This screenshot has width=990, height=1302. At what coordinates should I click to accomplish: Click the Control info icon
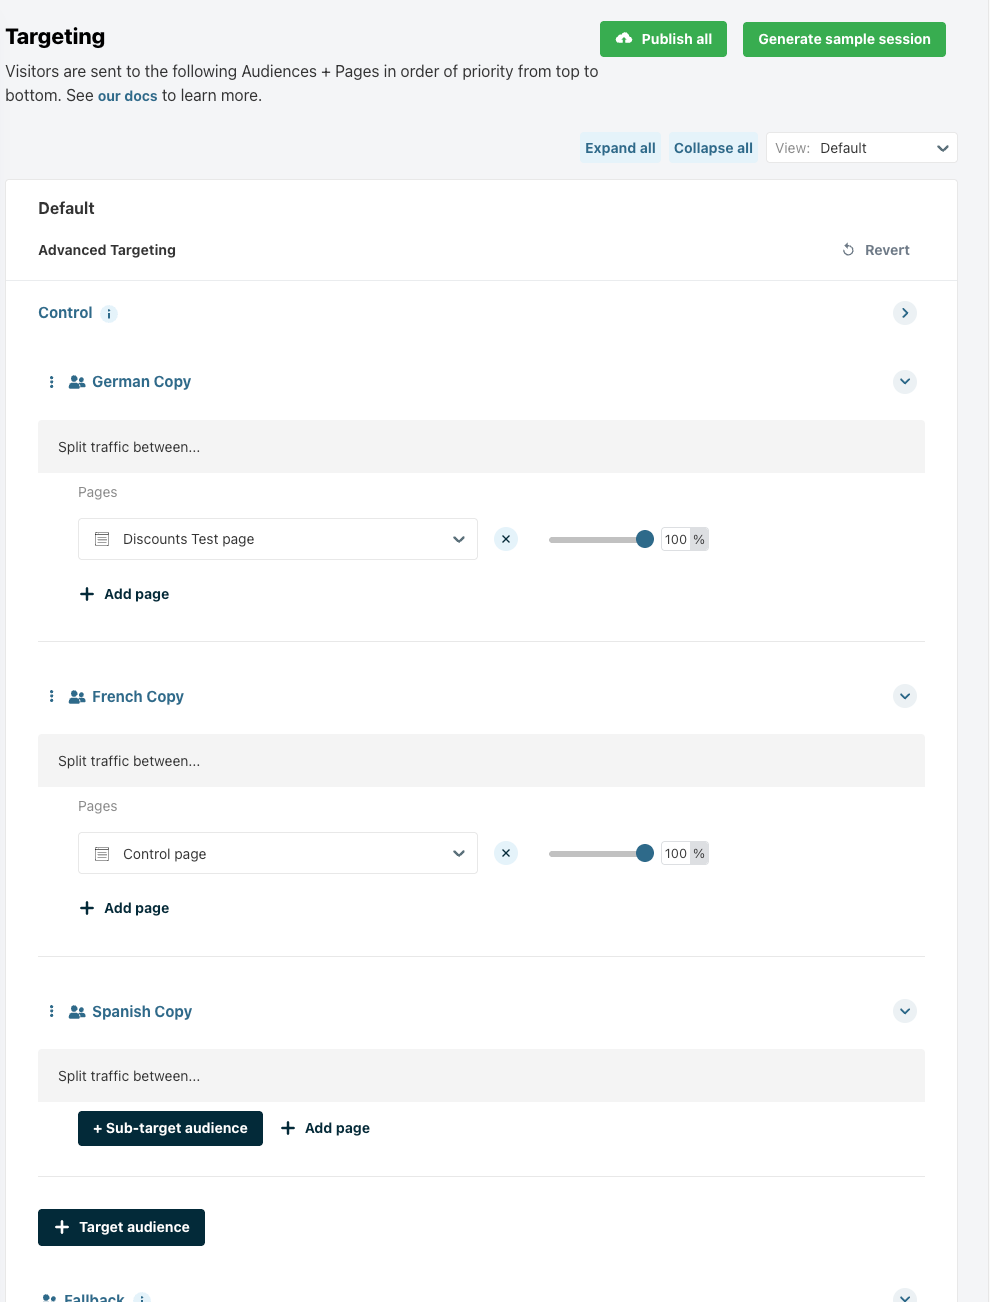click(x=109, y=314)
